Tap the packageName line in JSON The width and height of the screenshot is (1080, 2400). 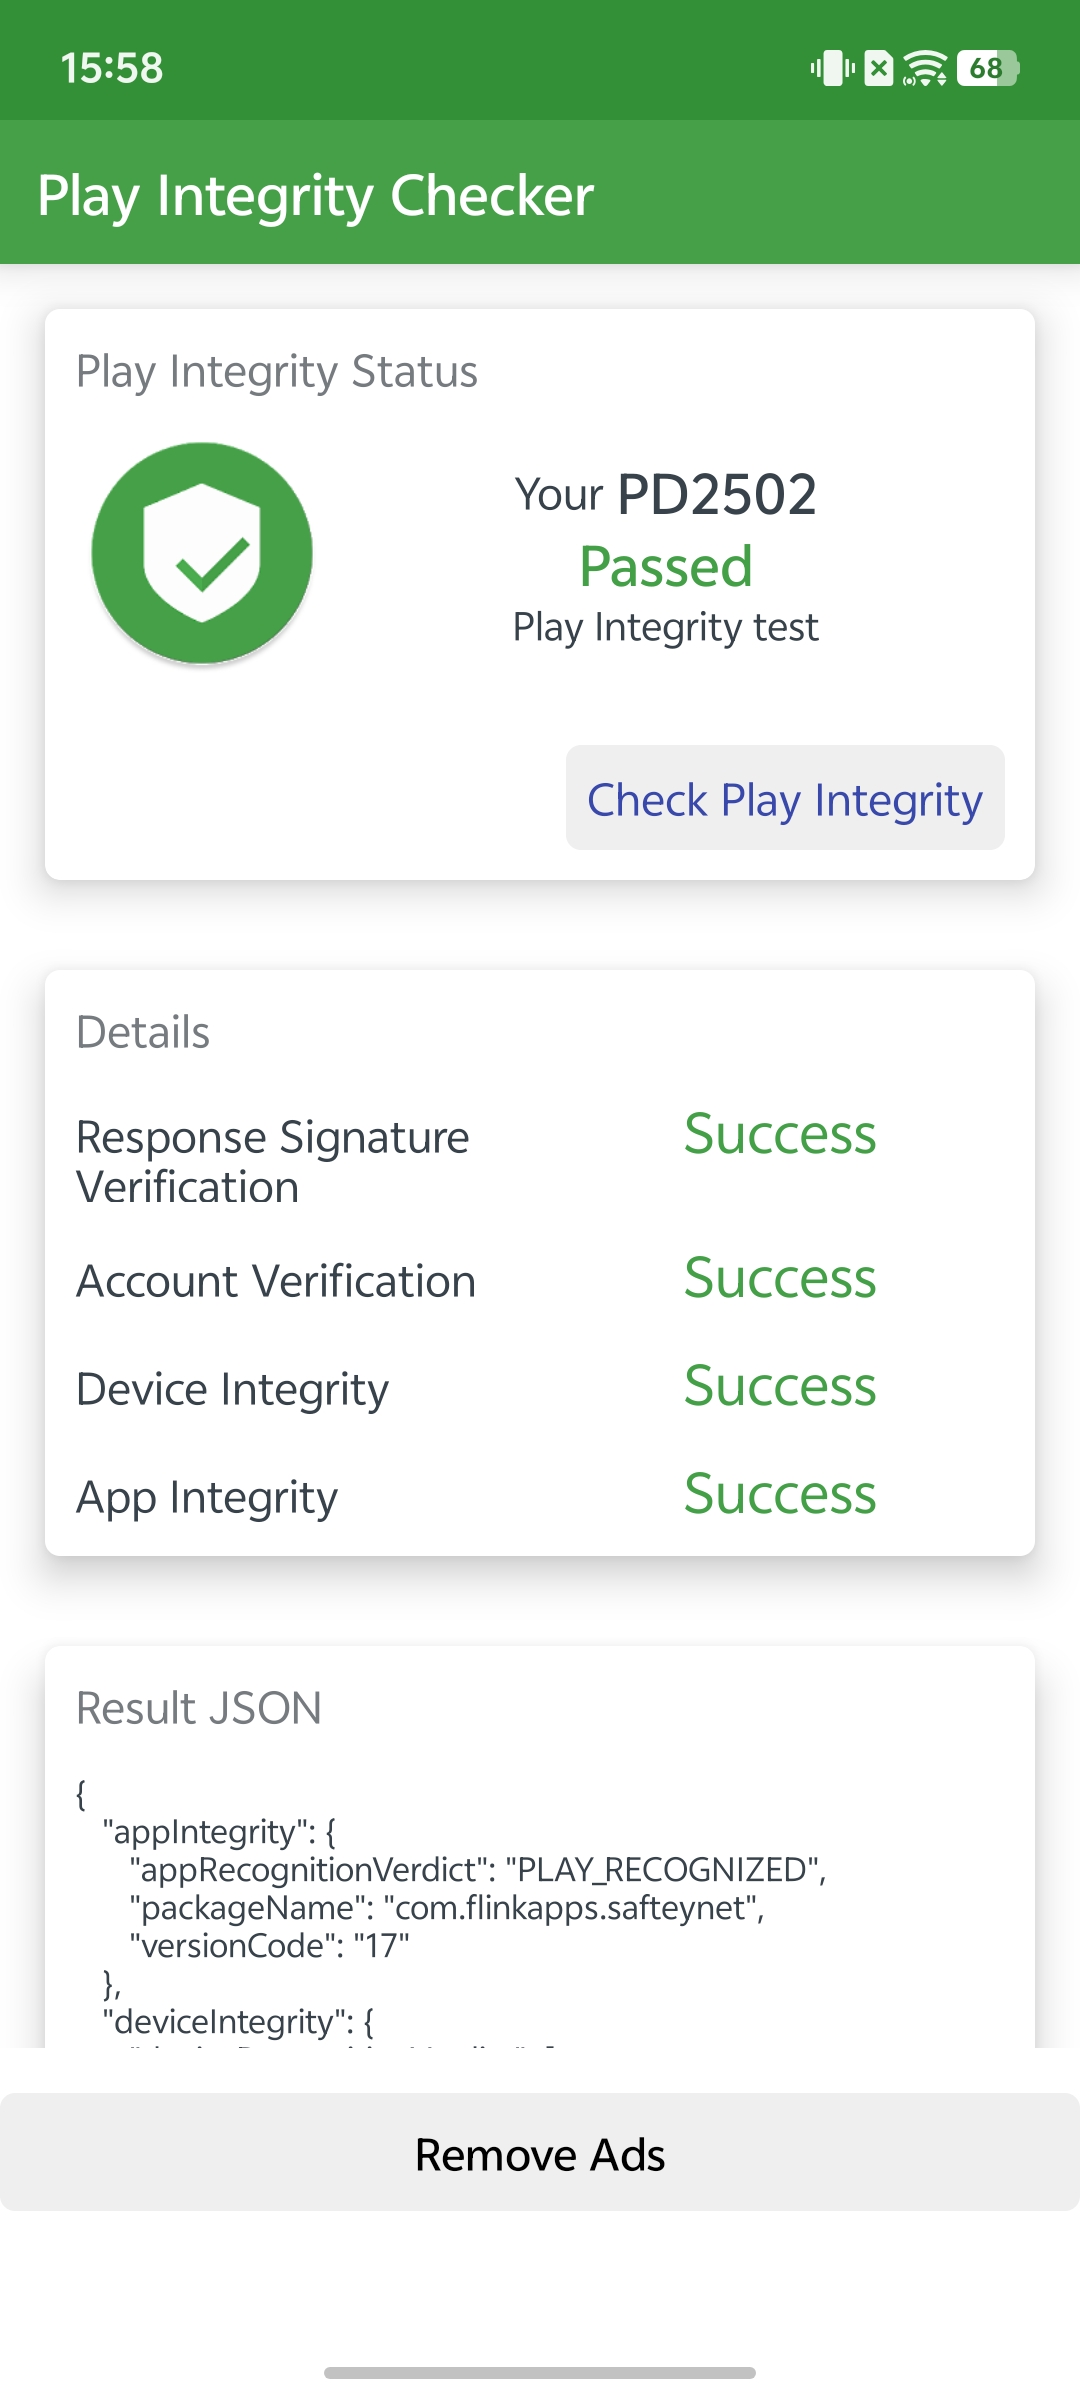[x=447, y=1908]
